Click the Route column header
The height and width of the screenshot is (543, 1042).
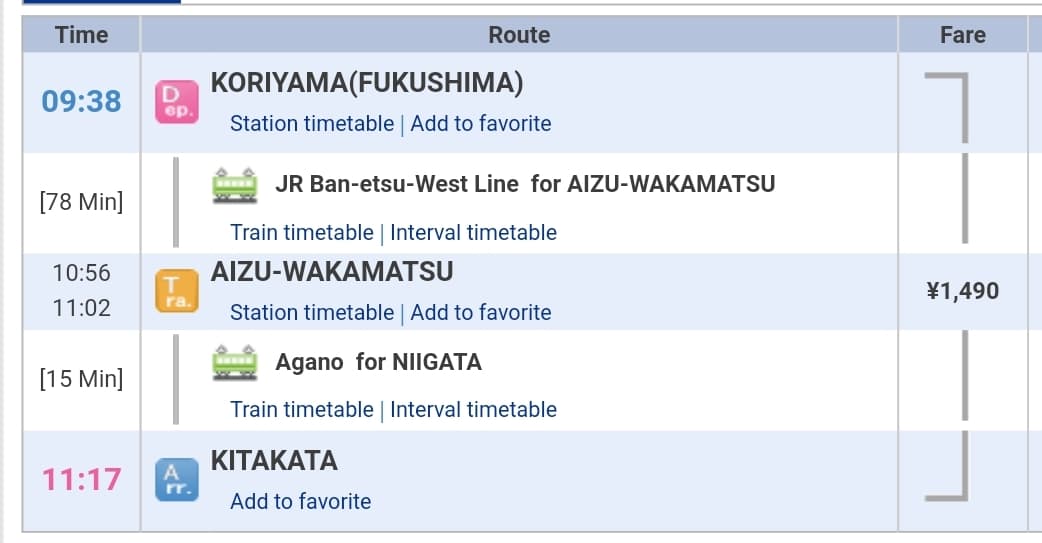[519, 35]
